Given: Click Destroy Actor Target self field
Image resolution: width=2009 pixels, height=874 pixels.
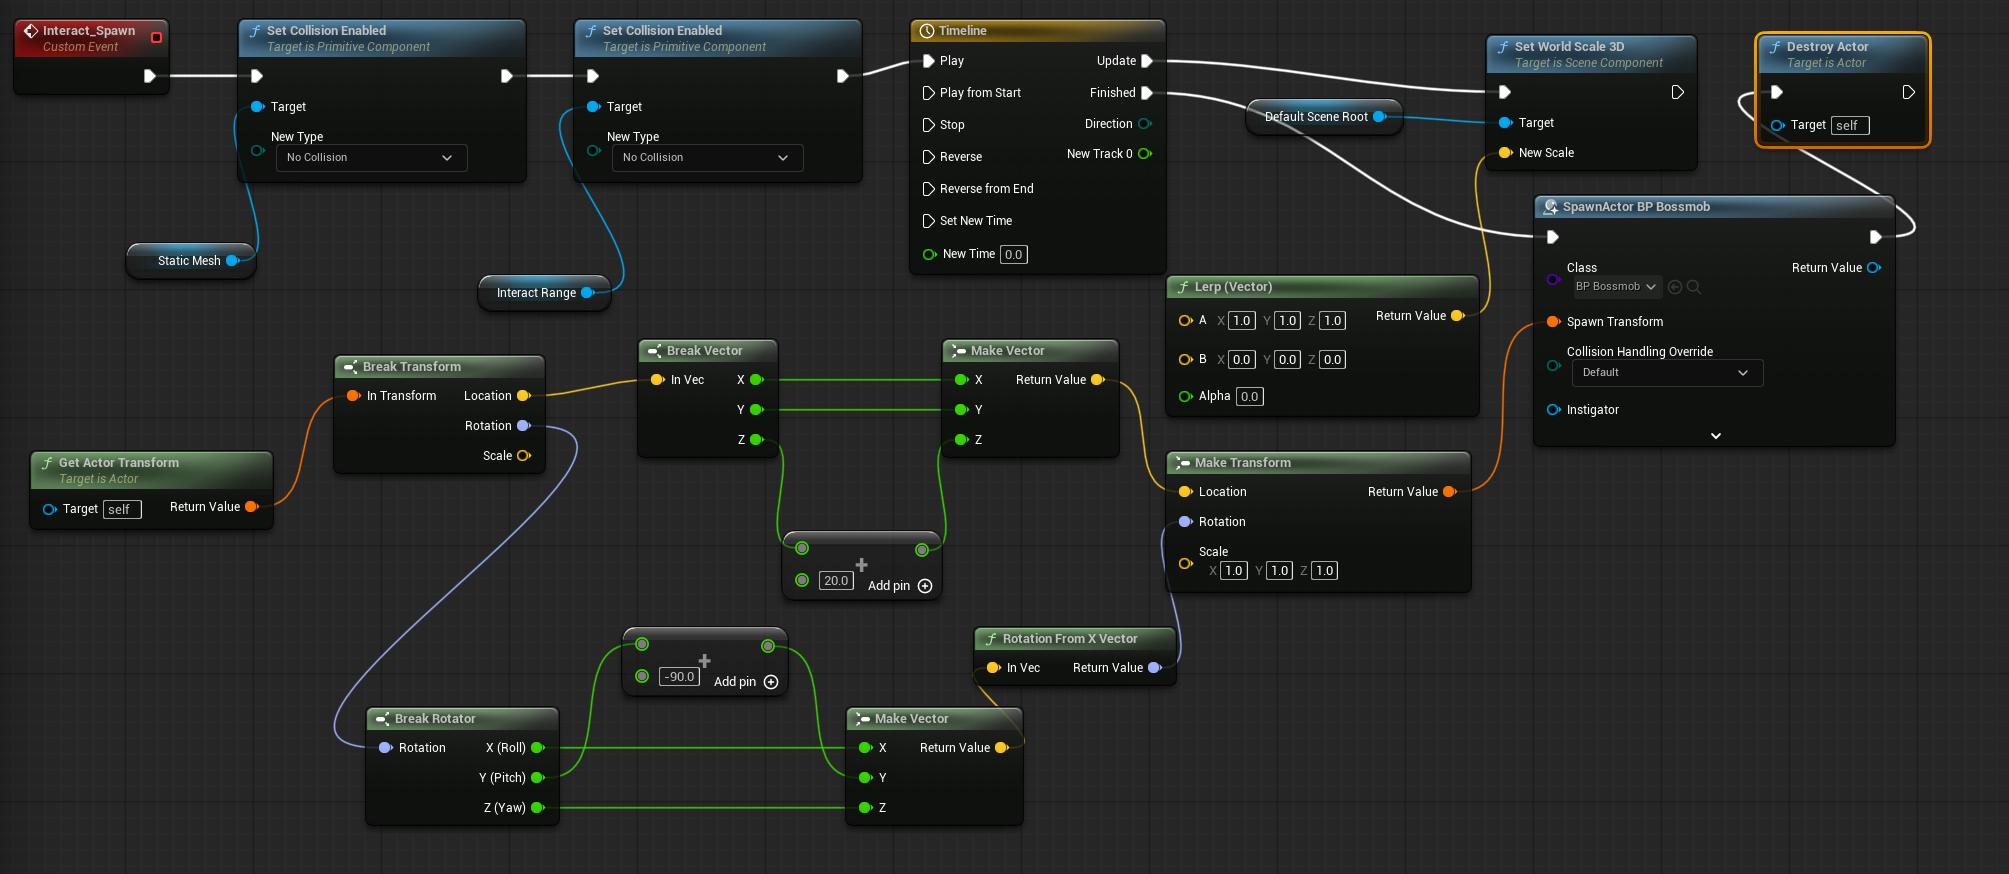Looking at the screenshot, I should click(x=1850, y=126).
